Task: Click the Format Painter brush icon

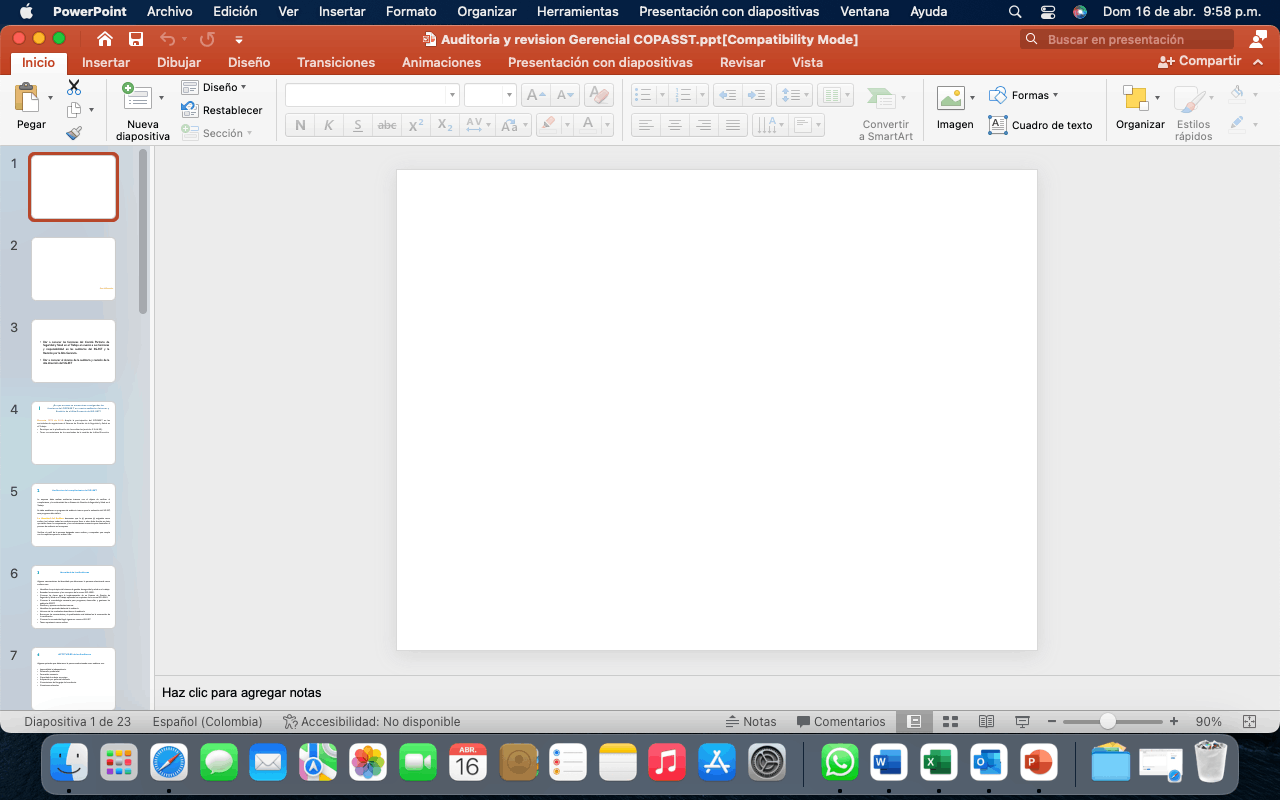Action: 74,133
